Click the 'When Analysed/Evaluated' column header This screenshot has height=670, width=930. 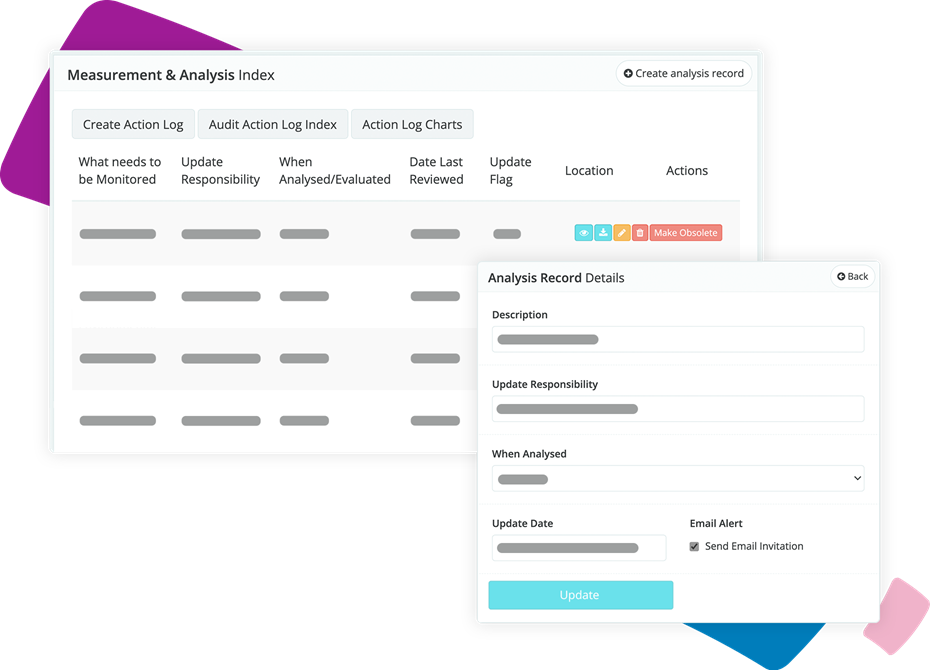[335, 171]
